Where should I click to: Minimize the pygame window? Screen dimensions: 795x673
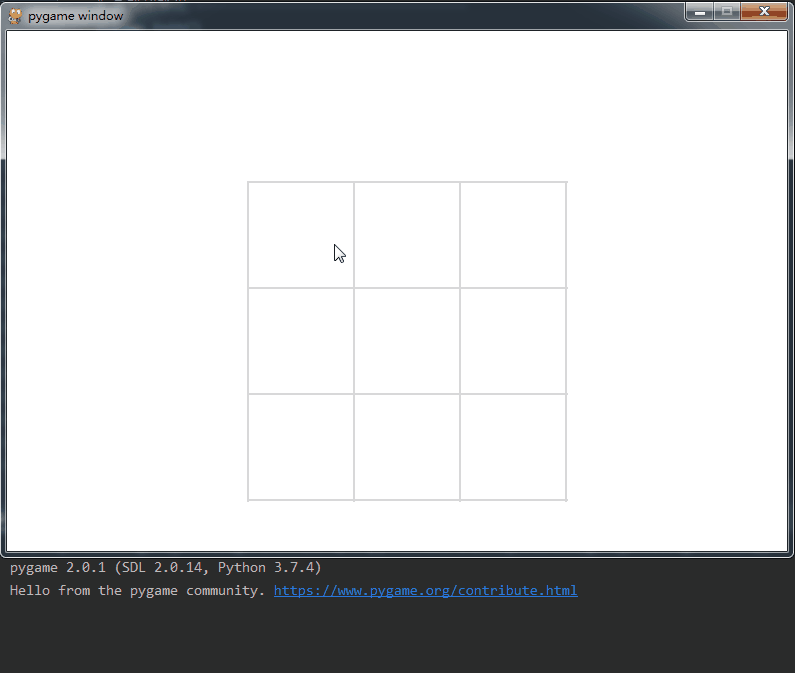pos(701,12)
